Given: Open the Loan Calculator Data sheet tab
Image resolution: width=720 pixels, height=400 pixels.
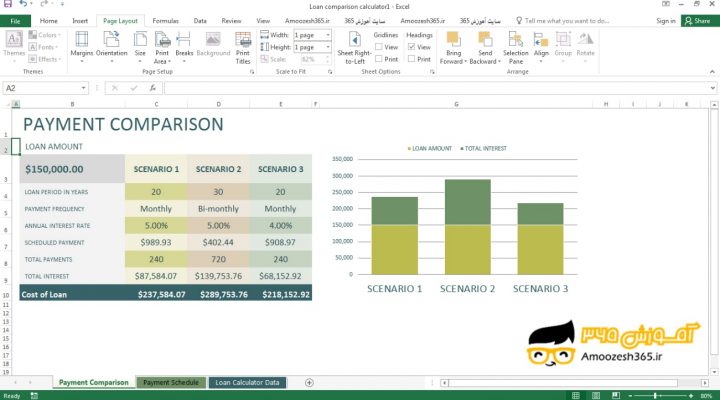Looking at the screenshot, I should [248, 383].
